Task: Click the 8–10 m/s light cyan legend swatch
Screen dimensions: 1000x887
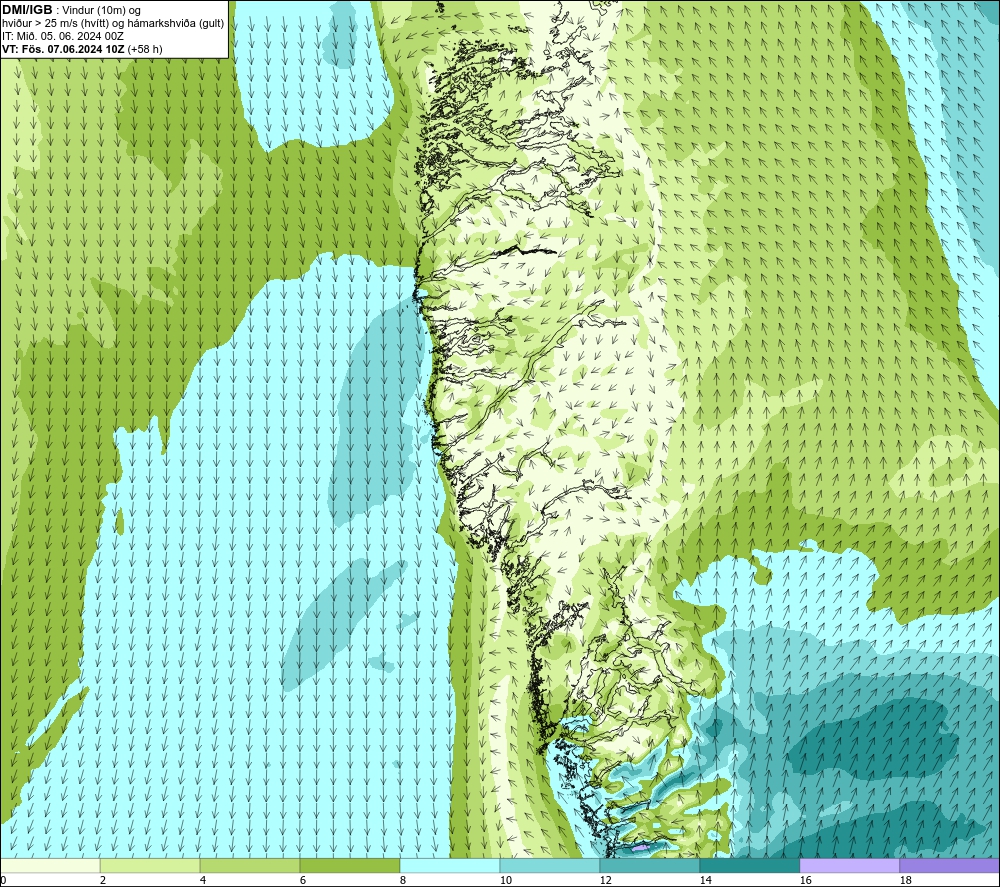Action: tap(450, 865)
